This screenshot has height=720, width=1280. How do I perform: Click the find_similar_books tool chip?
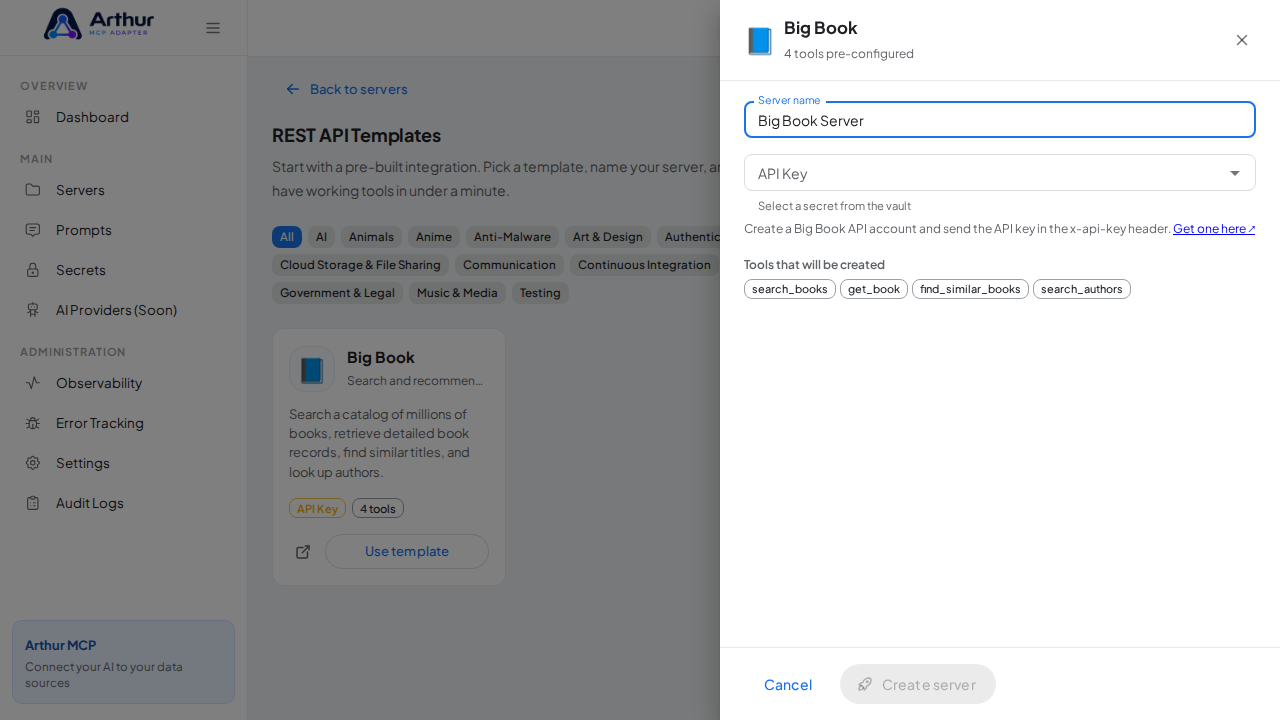pos(970,289)
